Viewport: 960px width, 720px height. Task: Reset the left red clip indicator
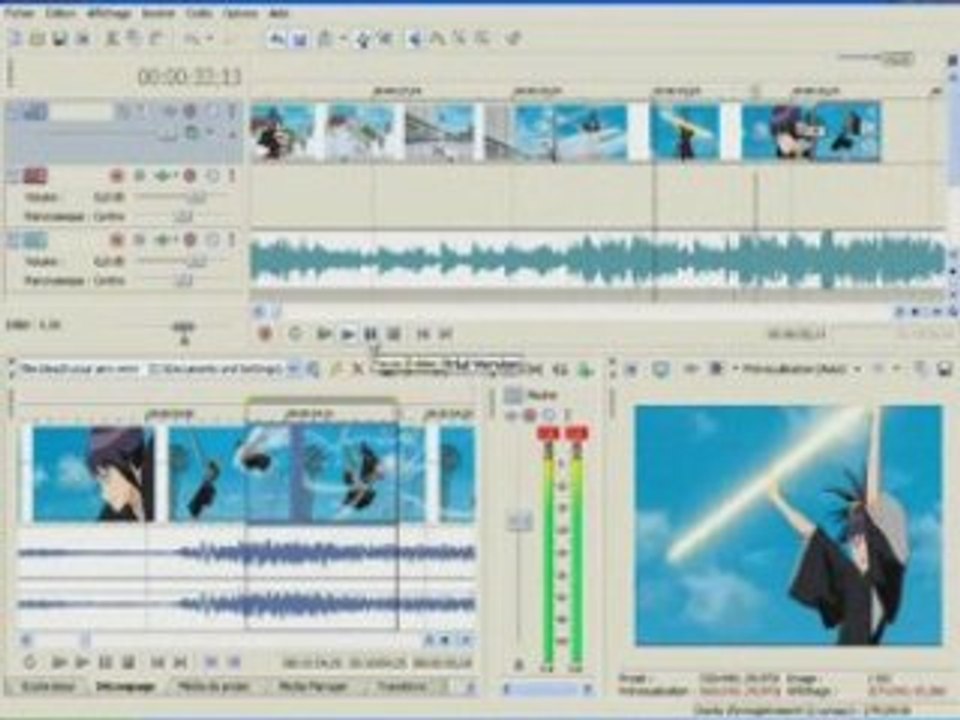point(548,433)
